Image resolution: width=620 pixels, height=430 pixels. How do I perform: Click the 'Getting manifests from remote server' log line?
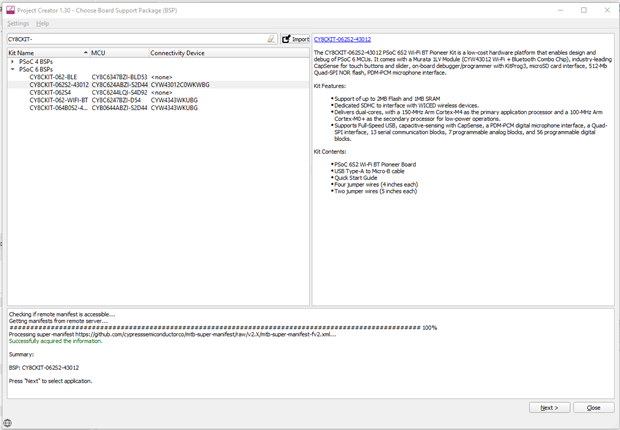coord(58,321)
